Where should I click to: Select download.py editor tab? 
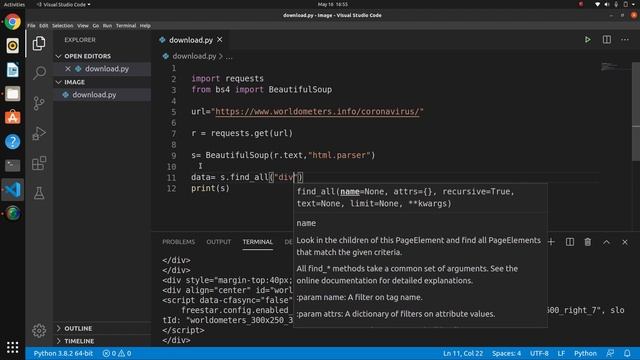tap(190, 40)
